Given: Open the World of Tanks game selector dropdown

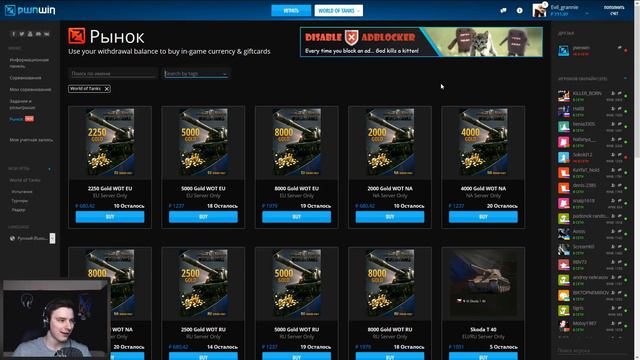Looking at the screenshot, I should (339, 11).
